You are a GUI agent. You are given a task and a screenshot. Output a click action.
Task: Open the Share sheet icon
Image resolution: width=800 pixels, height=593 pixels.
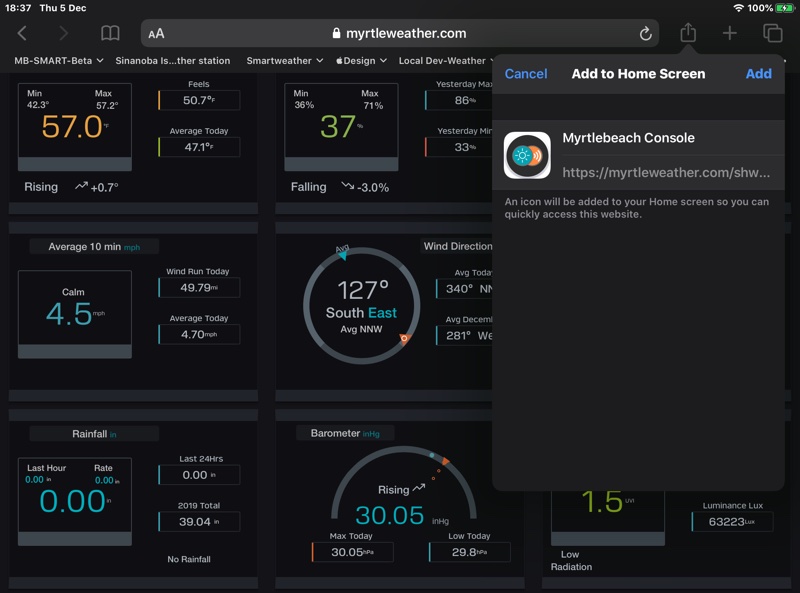688,33
